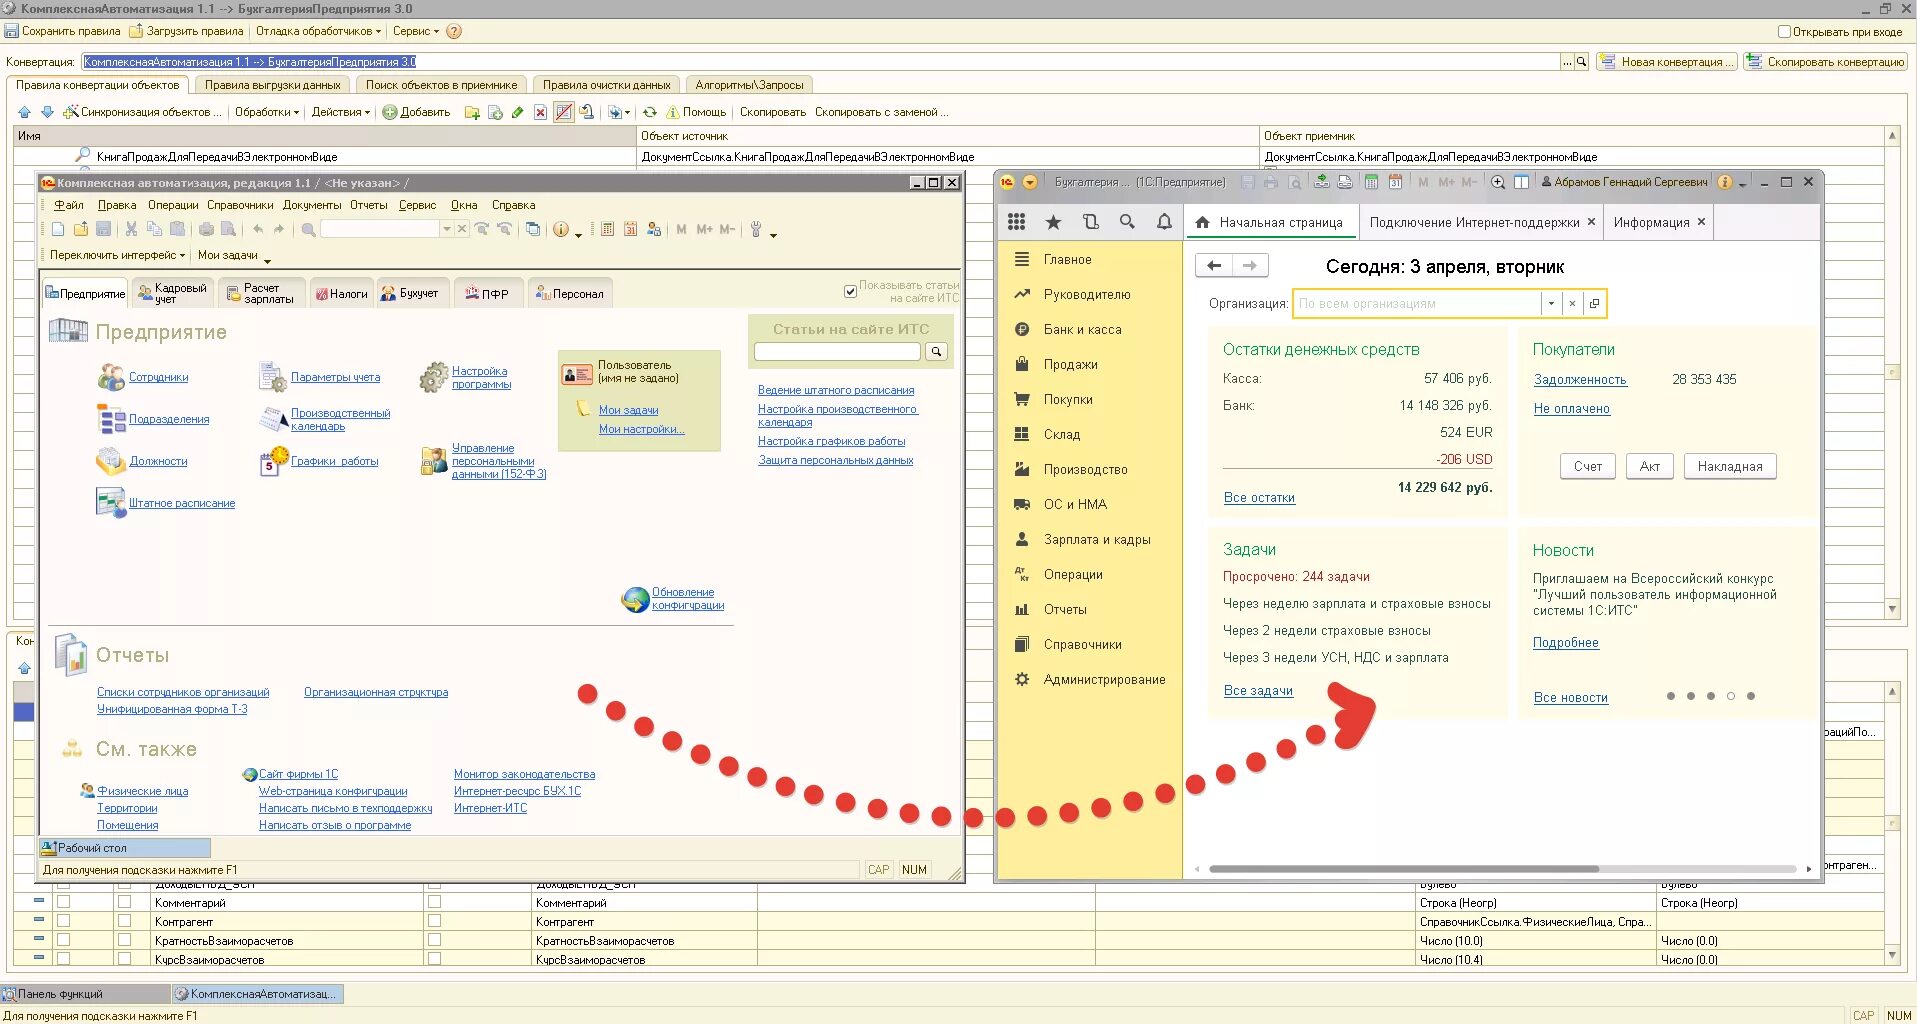Open Обработки dropdown in converter toolbar
This screenshot has height=1024, width=1917.
pos(267,112)
